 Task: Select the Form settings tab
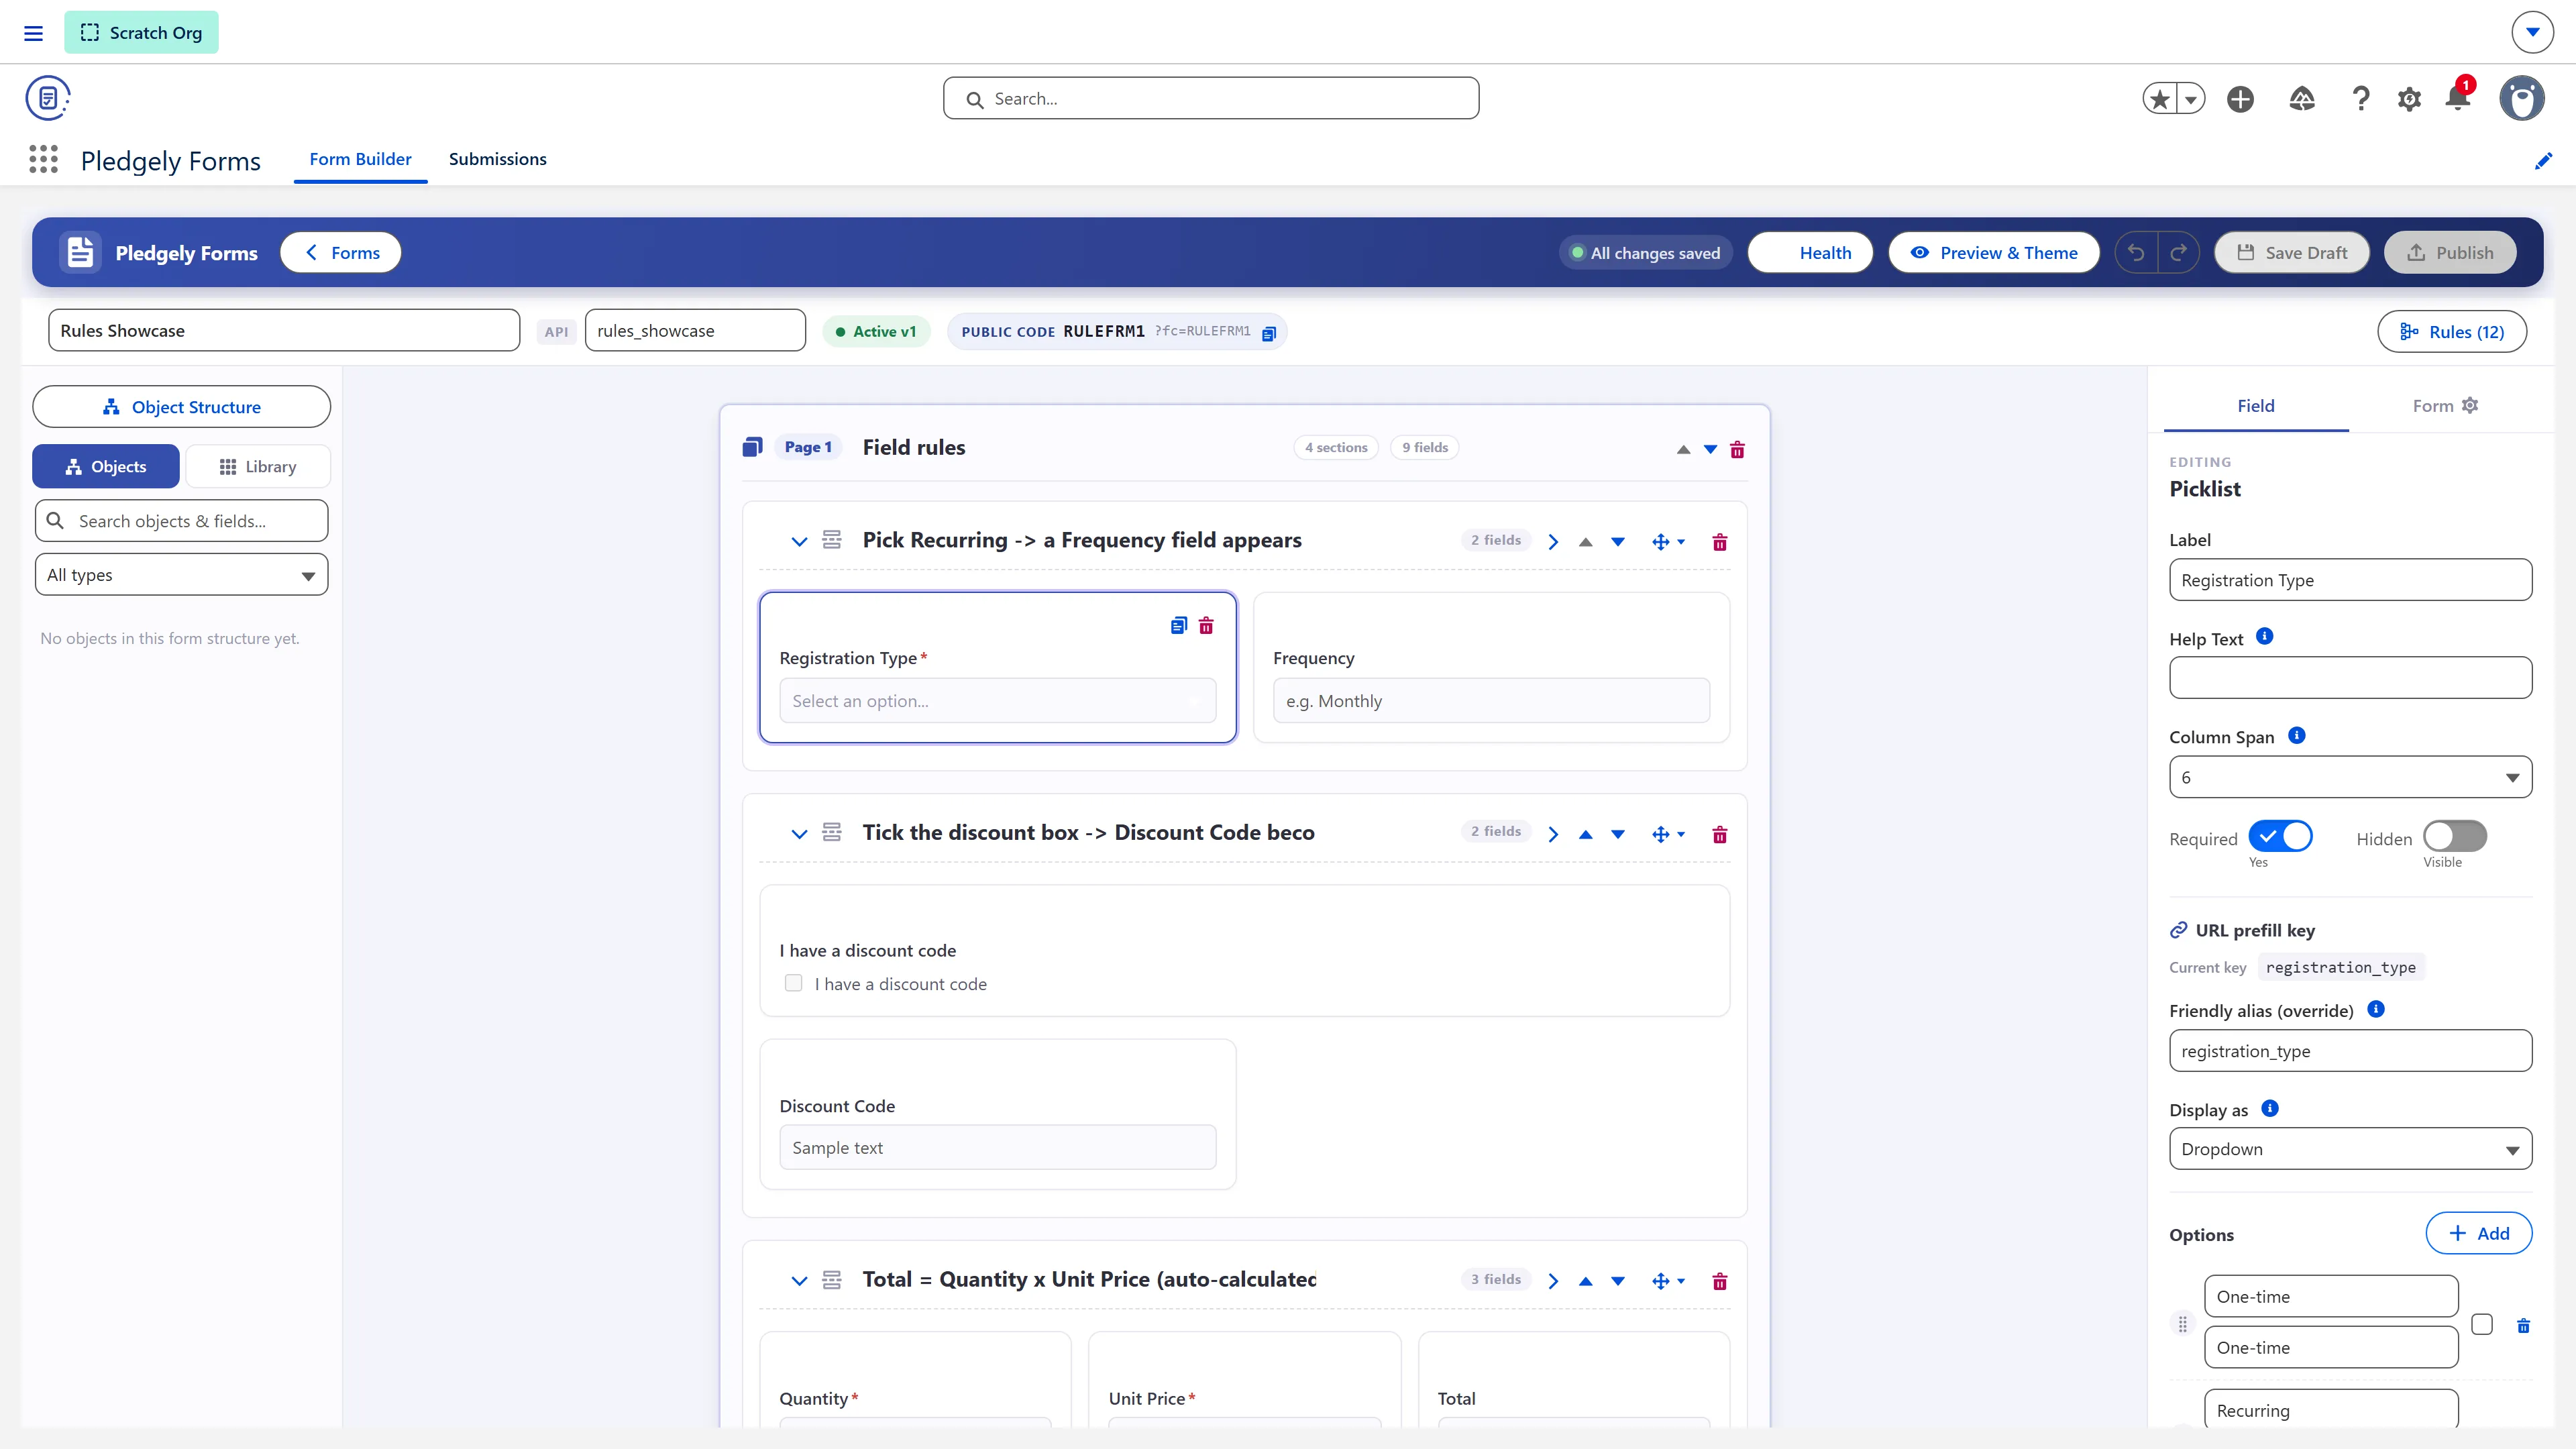point(2444,406)
